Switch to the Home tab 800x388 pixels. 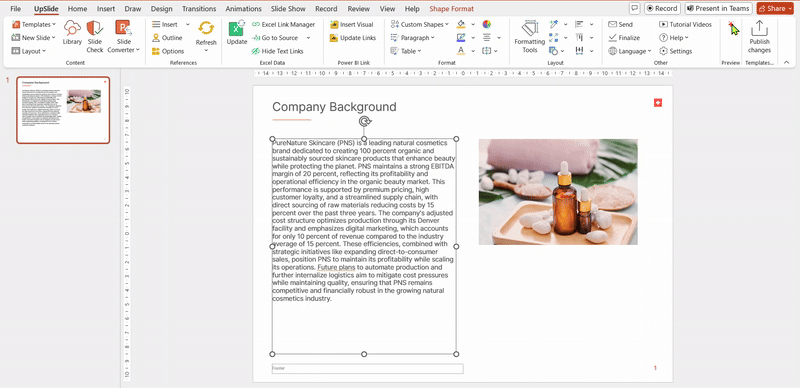coord(77,9)
